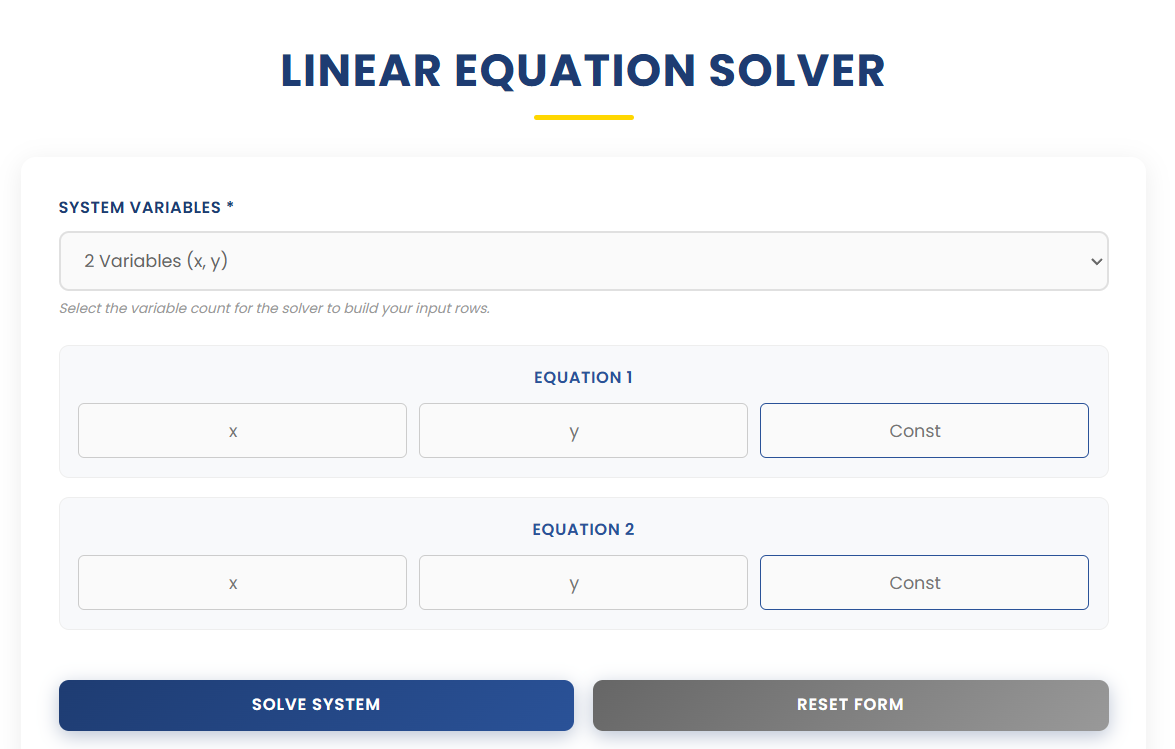Select the Const field in Equation 2
Screen dimensions: 1175x749
click(x=924, y=582)
